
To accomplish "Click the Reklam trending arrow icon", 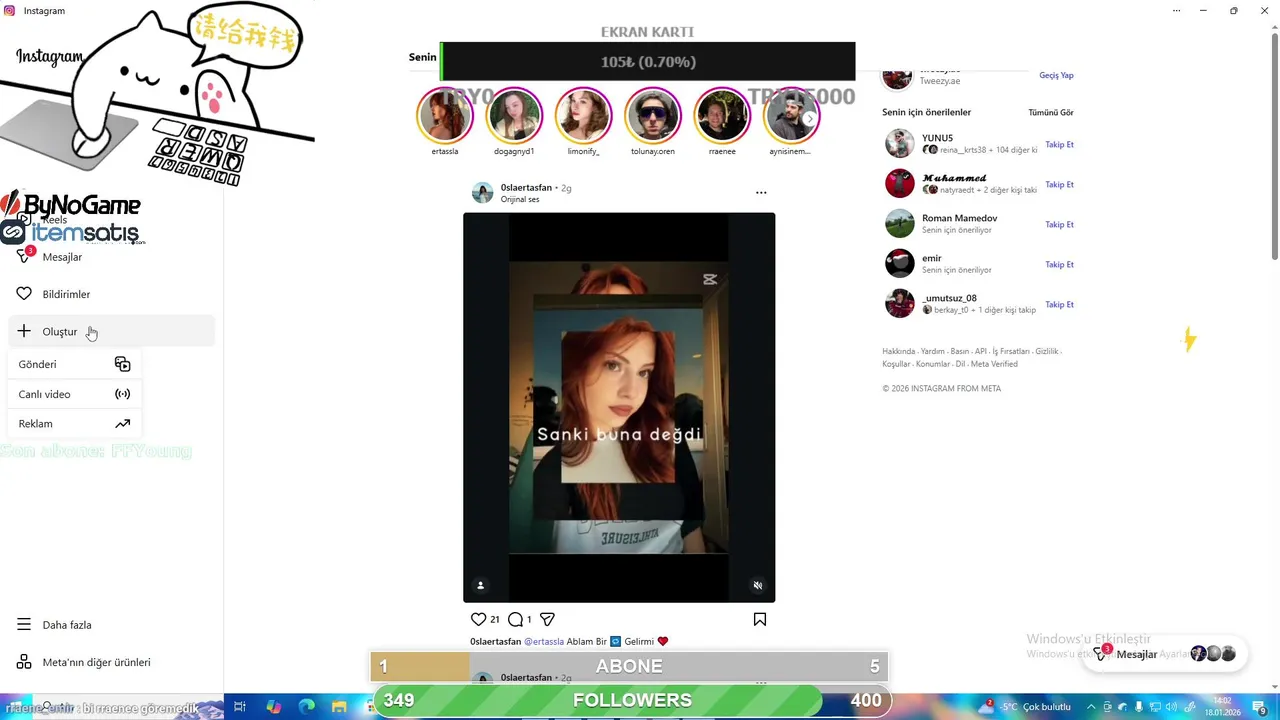I will click(122, 423).
